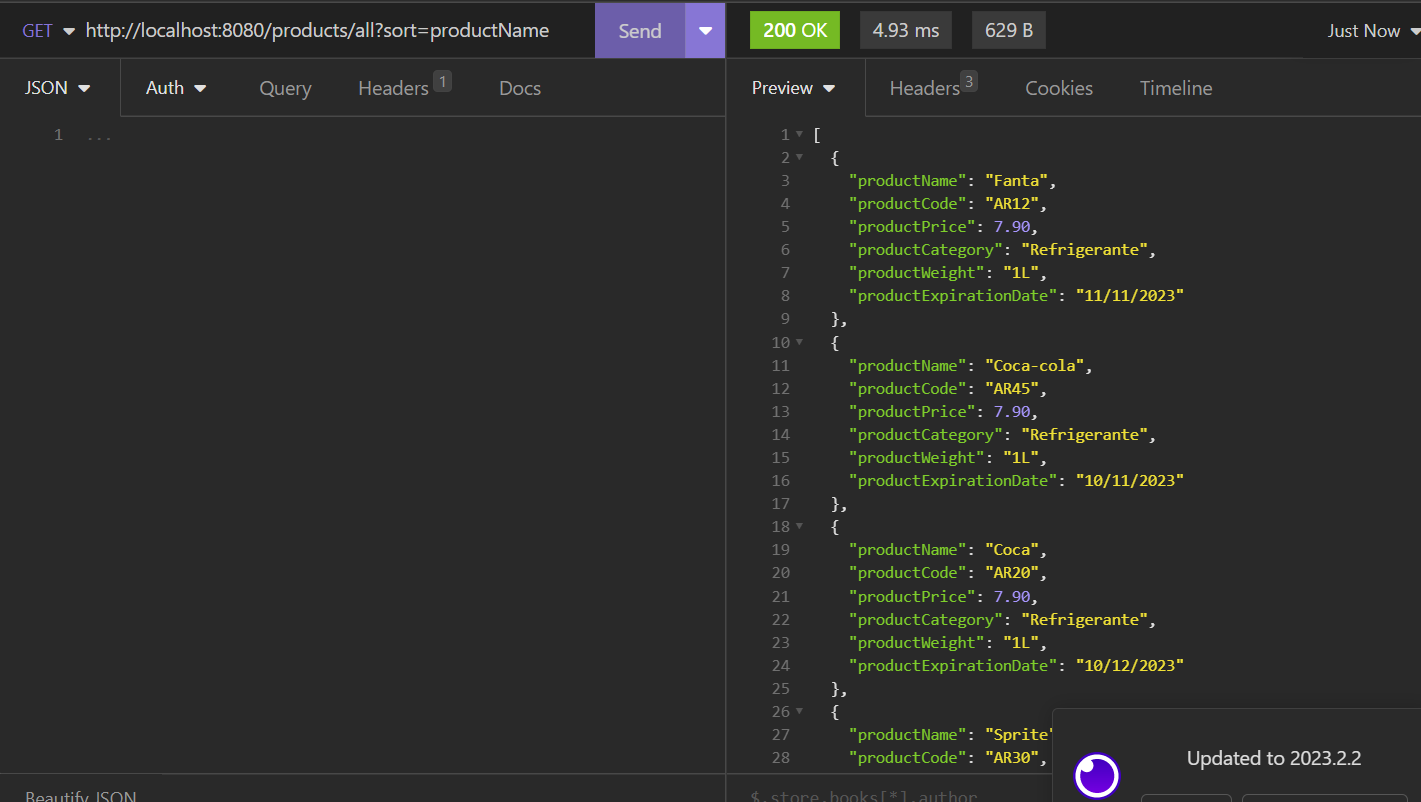Click the "productExpirationDate" key on line 8
1421x802 pixels.
(x=953, y=296)
